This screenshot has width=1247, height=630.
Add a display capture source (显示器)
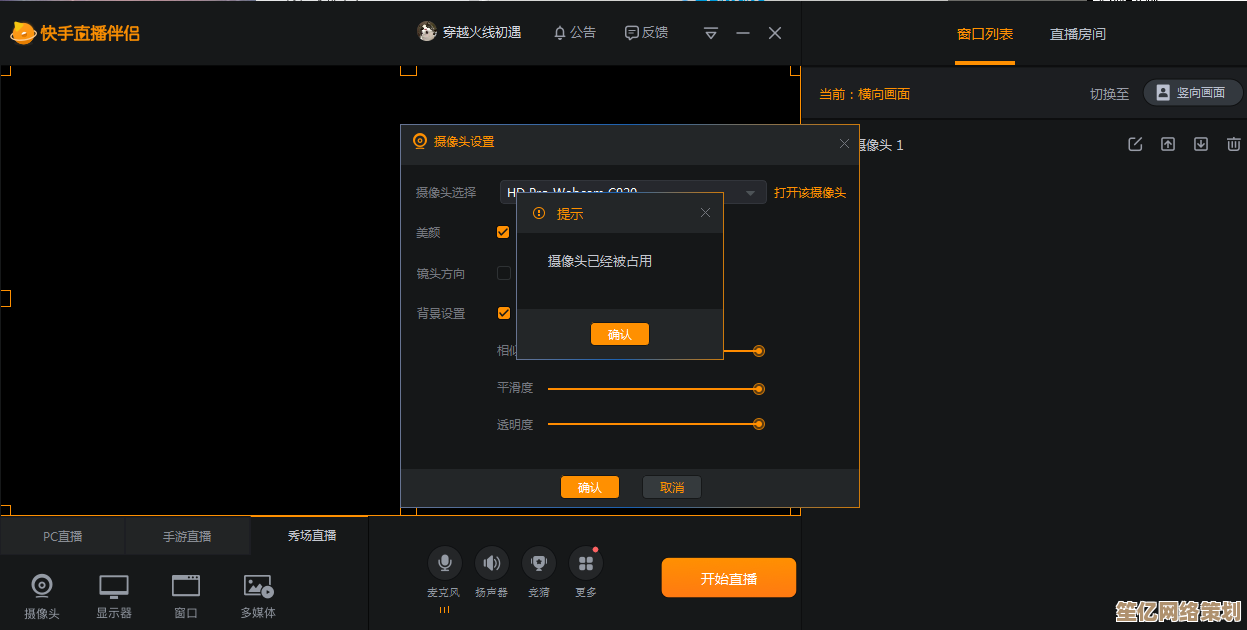pos(113,596)
